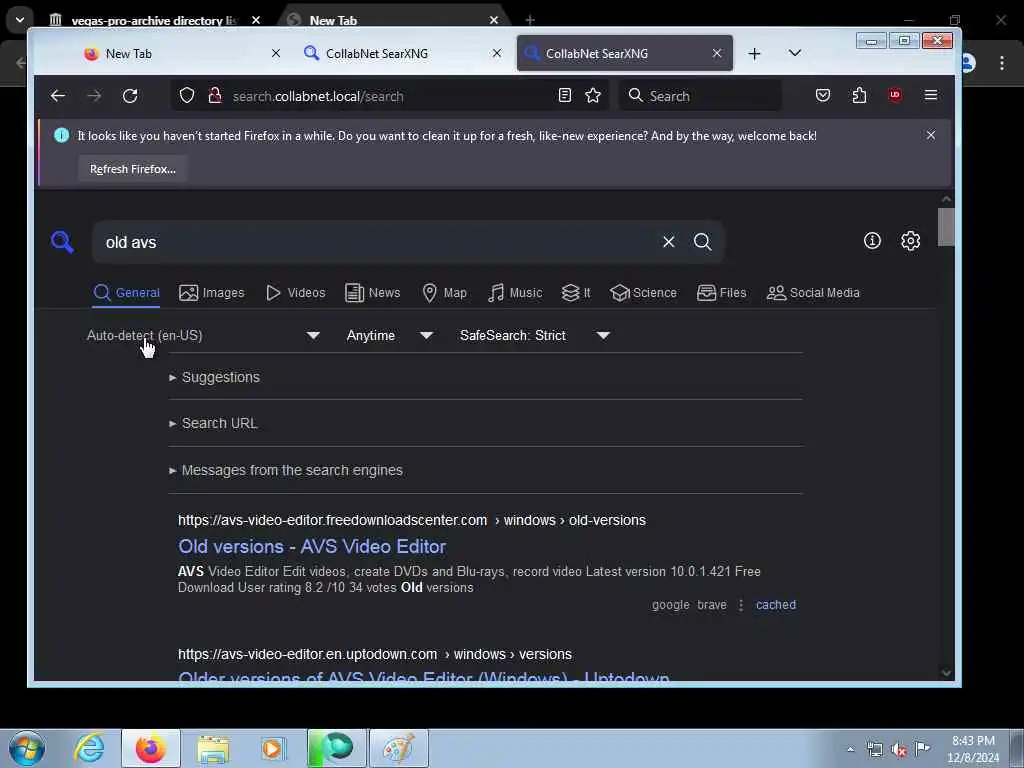Go back using Firefox back arrow
Image resolution: width=1024 pixels, height=768 pixels.
click(57, 96)
